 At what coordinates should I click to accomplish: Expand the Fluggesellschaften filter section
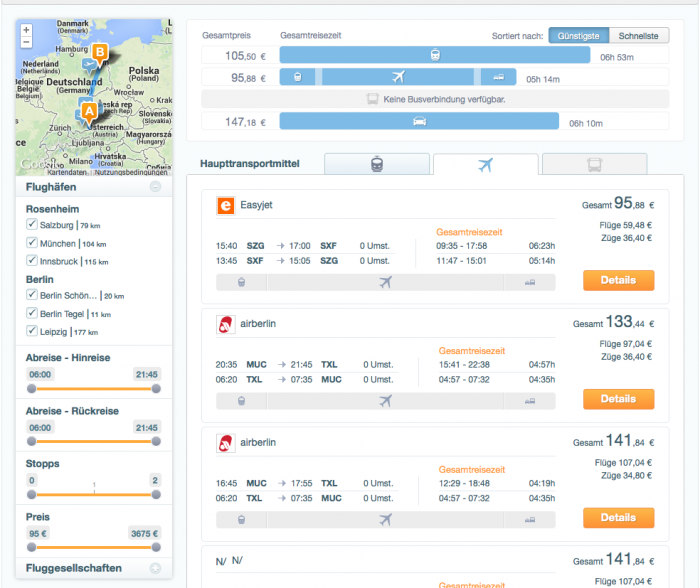(155, 568)
